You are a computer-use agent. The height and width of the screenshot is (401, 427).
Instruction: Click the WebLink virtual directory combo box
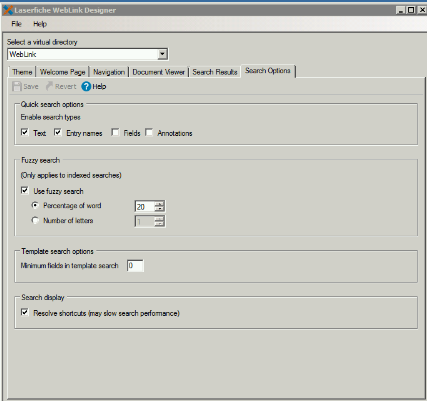tap(88, 54)
